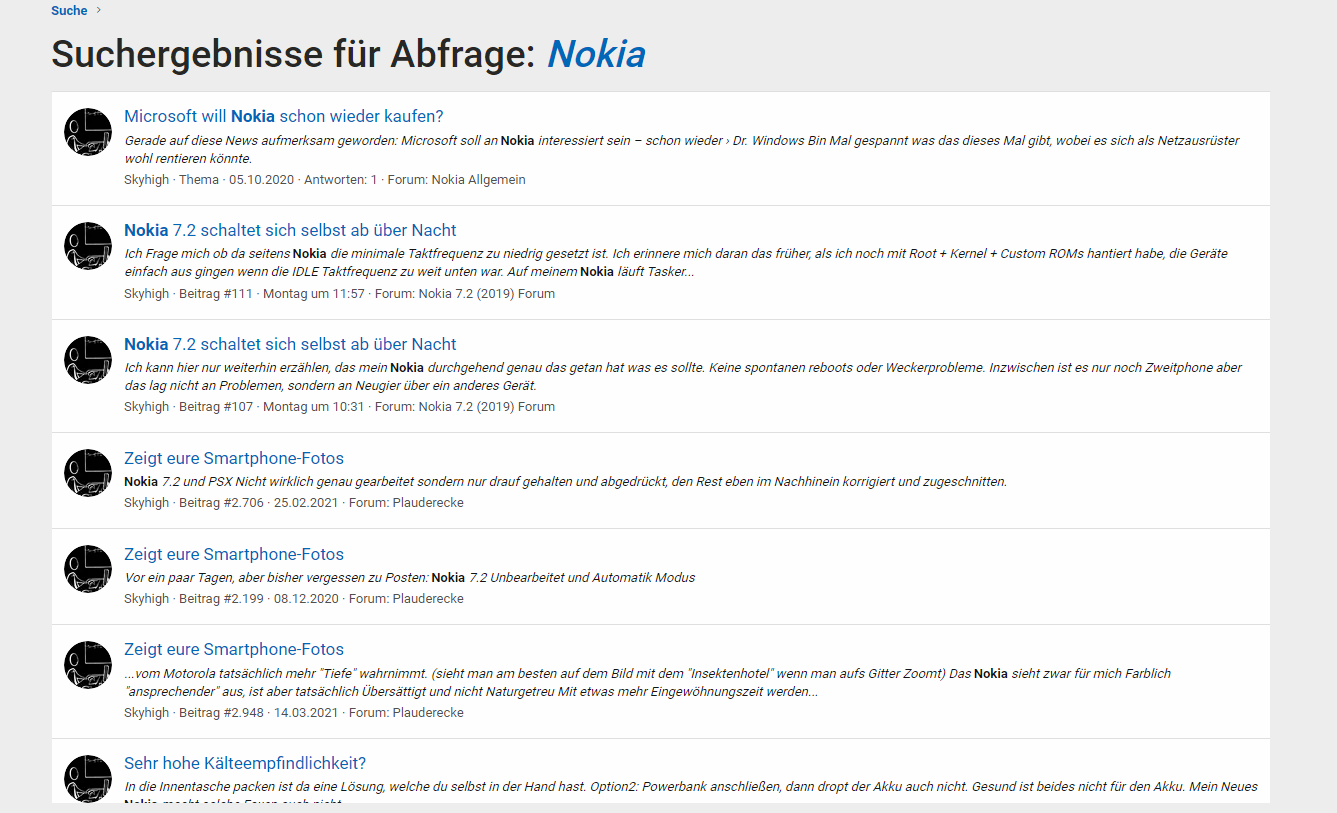Screen dimensions: 1337x813
Task: Open the 'Nokia 7.2 schaltet sich selbst ab' result with Beitrag #107
Action: pos(290,344)
